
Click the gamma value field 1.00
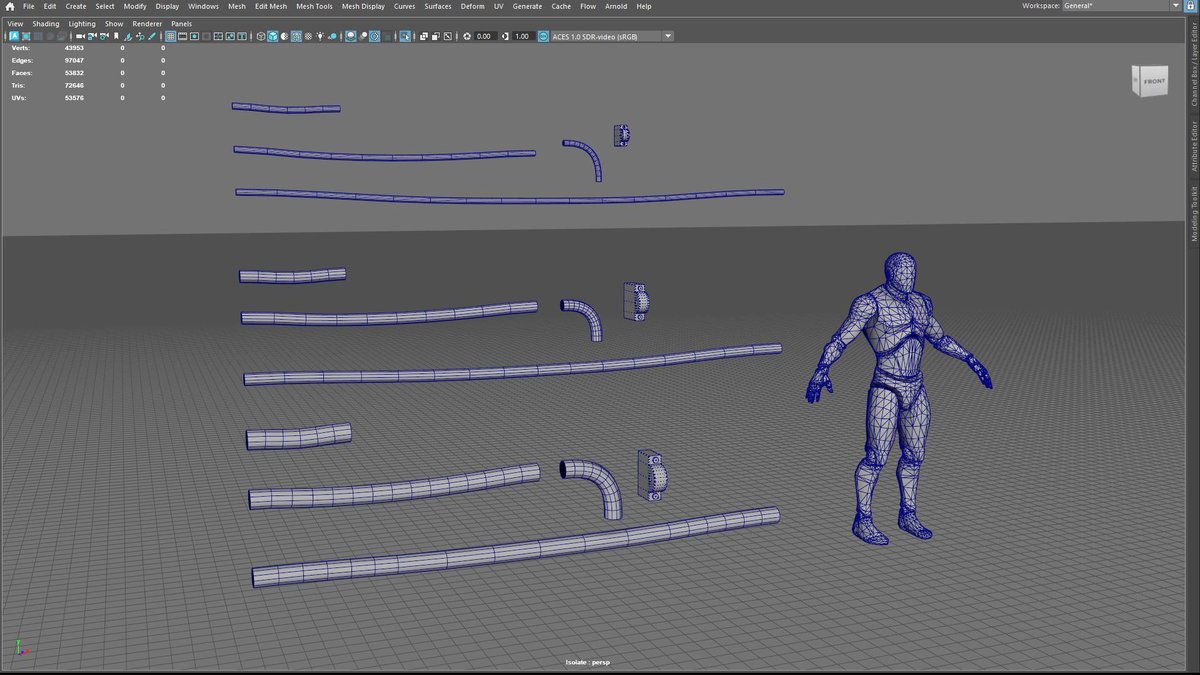tap(522, 36)
